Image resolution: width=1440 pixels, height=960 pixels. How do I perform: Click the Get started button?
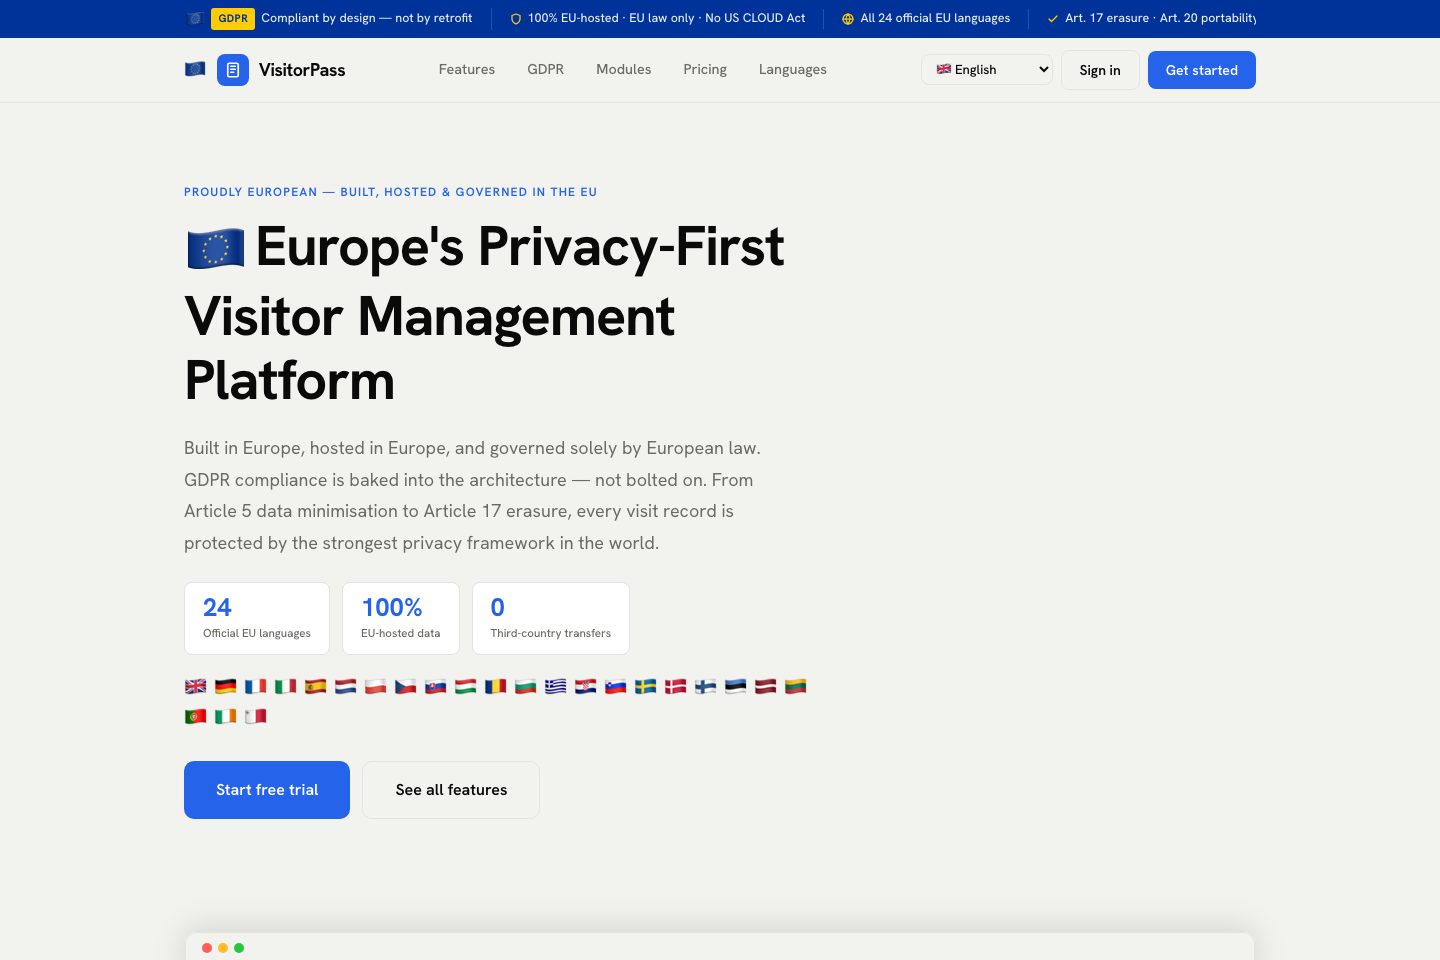coord(1202,70)
